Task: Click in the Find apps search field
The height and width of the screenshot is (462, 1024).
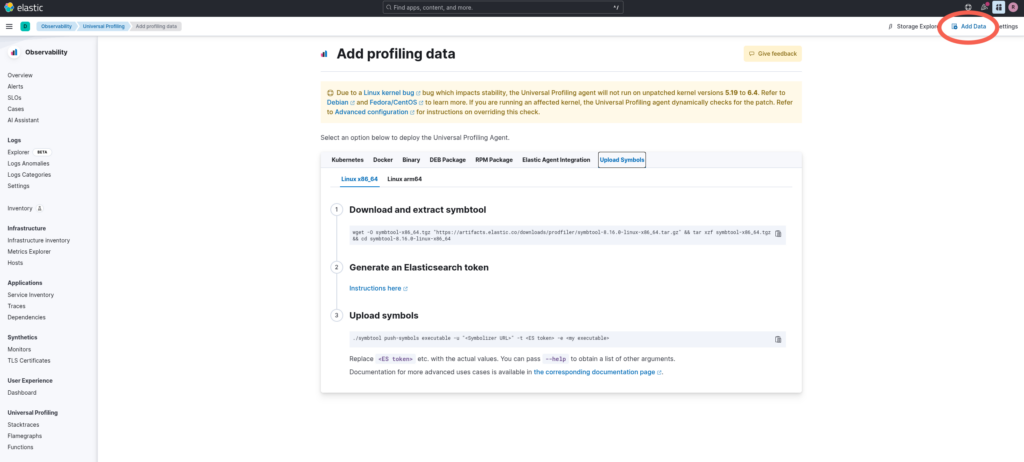Action: [503, 7]
